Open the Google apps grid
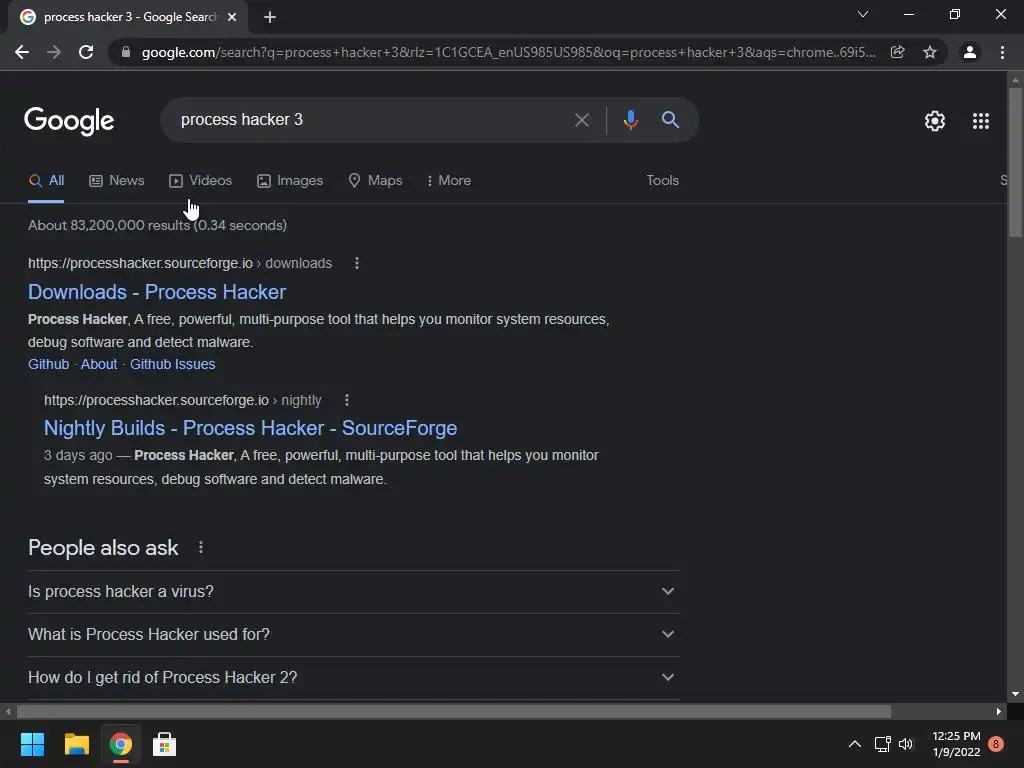Image resolution: width=1024 pixels, height=768 pixels. click(x=981, y=121)
